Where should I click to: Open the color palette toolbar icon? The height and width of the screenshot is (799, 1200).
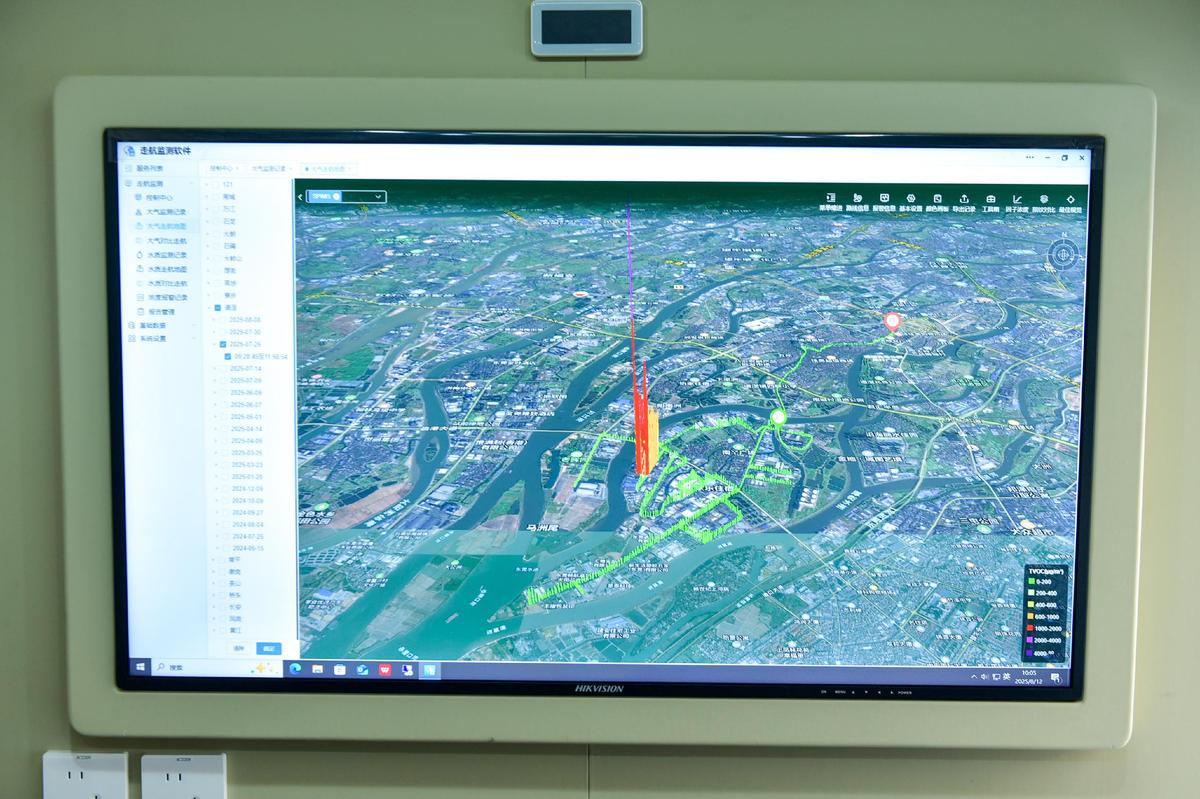938,200
